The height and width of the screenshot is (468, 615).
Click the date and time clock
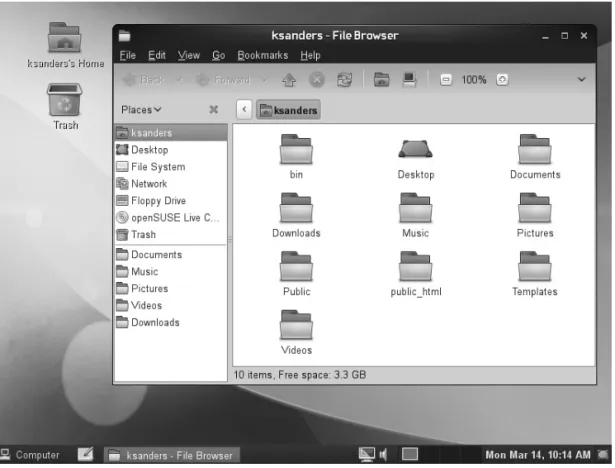(x=540, y=457)
